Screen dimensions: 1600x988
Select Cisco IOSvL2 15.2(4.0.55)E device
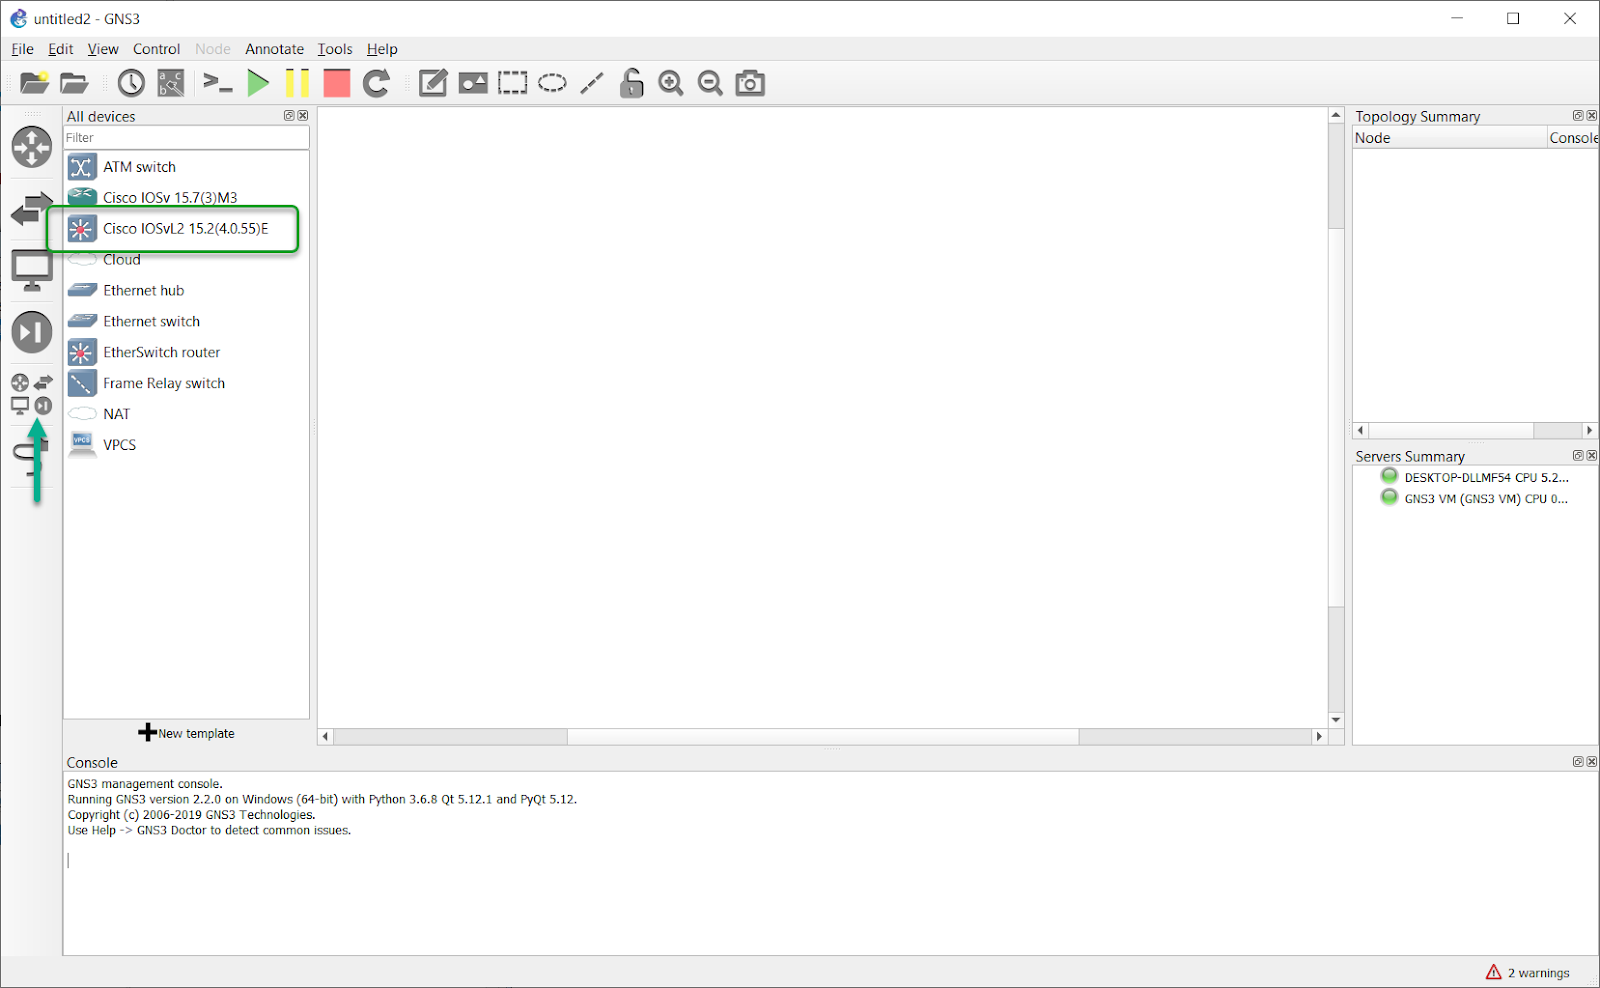187,229
